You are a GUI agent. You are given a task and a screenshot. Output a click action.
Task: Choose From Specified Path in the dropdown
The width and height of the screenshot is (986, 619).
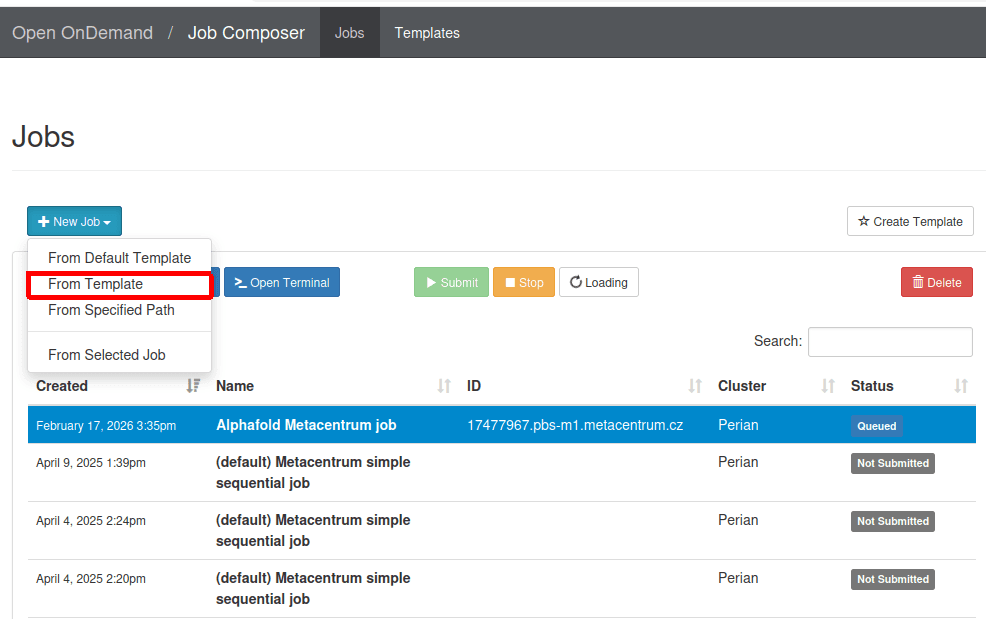click(110, 311)
